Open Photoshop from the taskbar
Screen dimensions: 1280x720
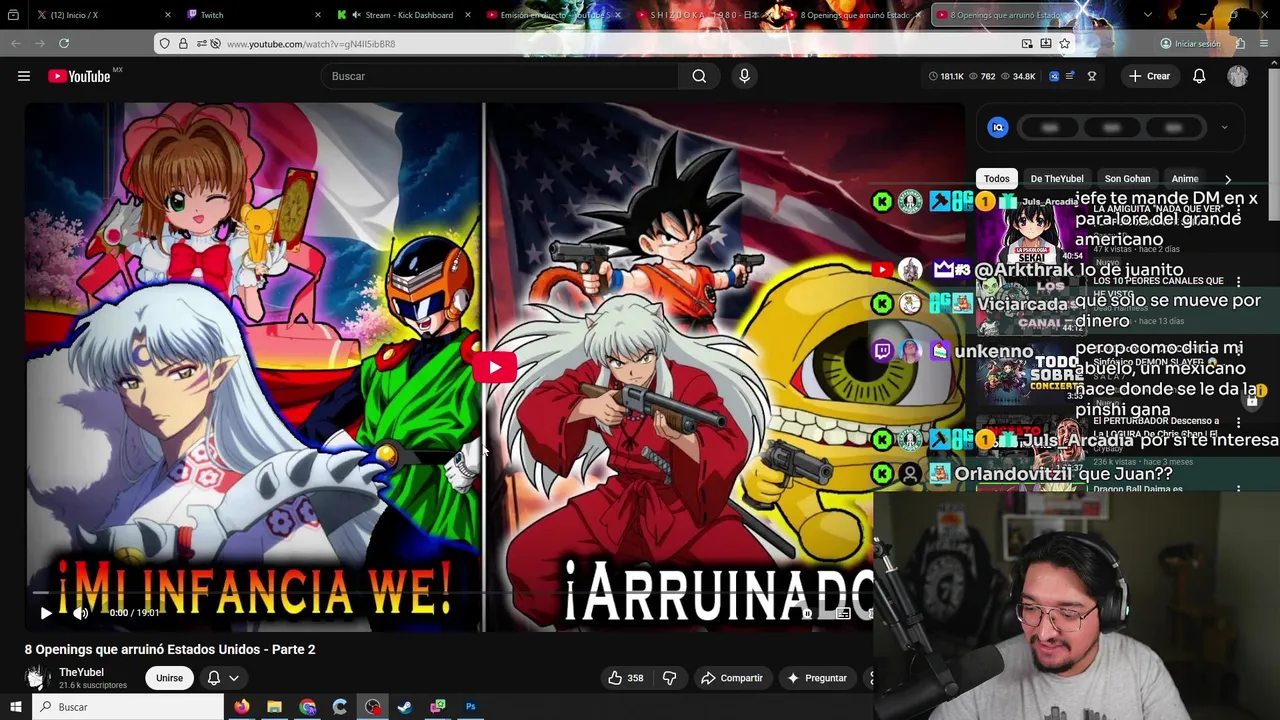click(x=470, y=707)
